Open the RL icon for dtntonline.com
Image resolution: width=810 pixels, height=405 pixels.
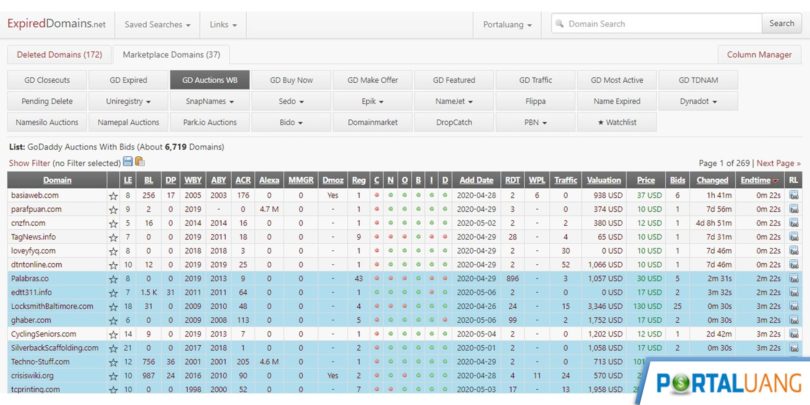point(793,264)
